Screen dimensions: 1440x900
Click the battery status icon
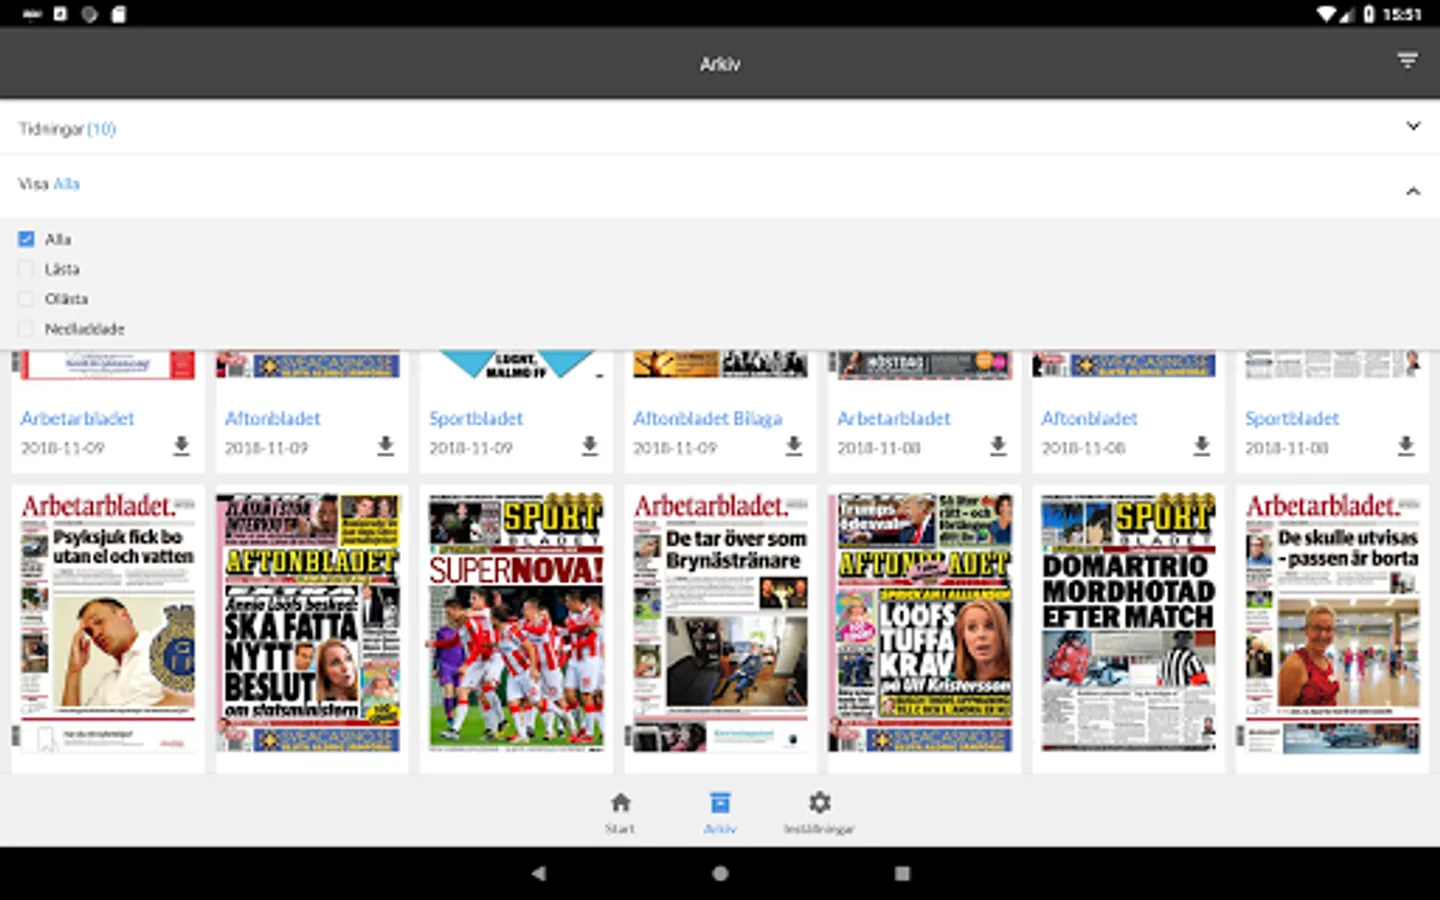click(x=1369, y=14)
